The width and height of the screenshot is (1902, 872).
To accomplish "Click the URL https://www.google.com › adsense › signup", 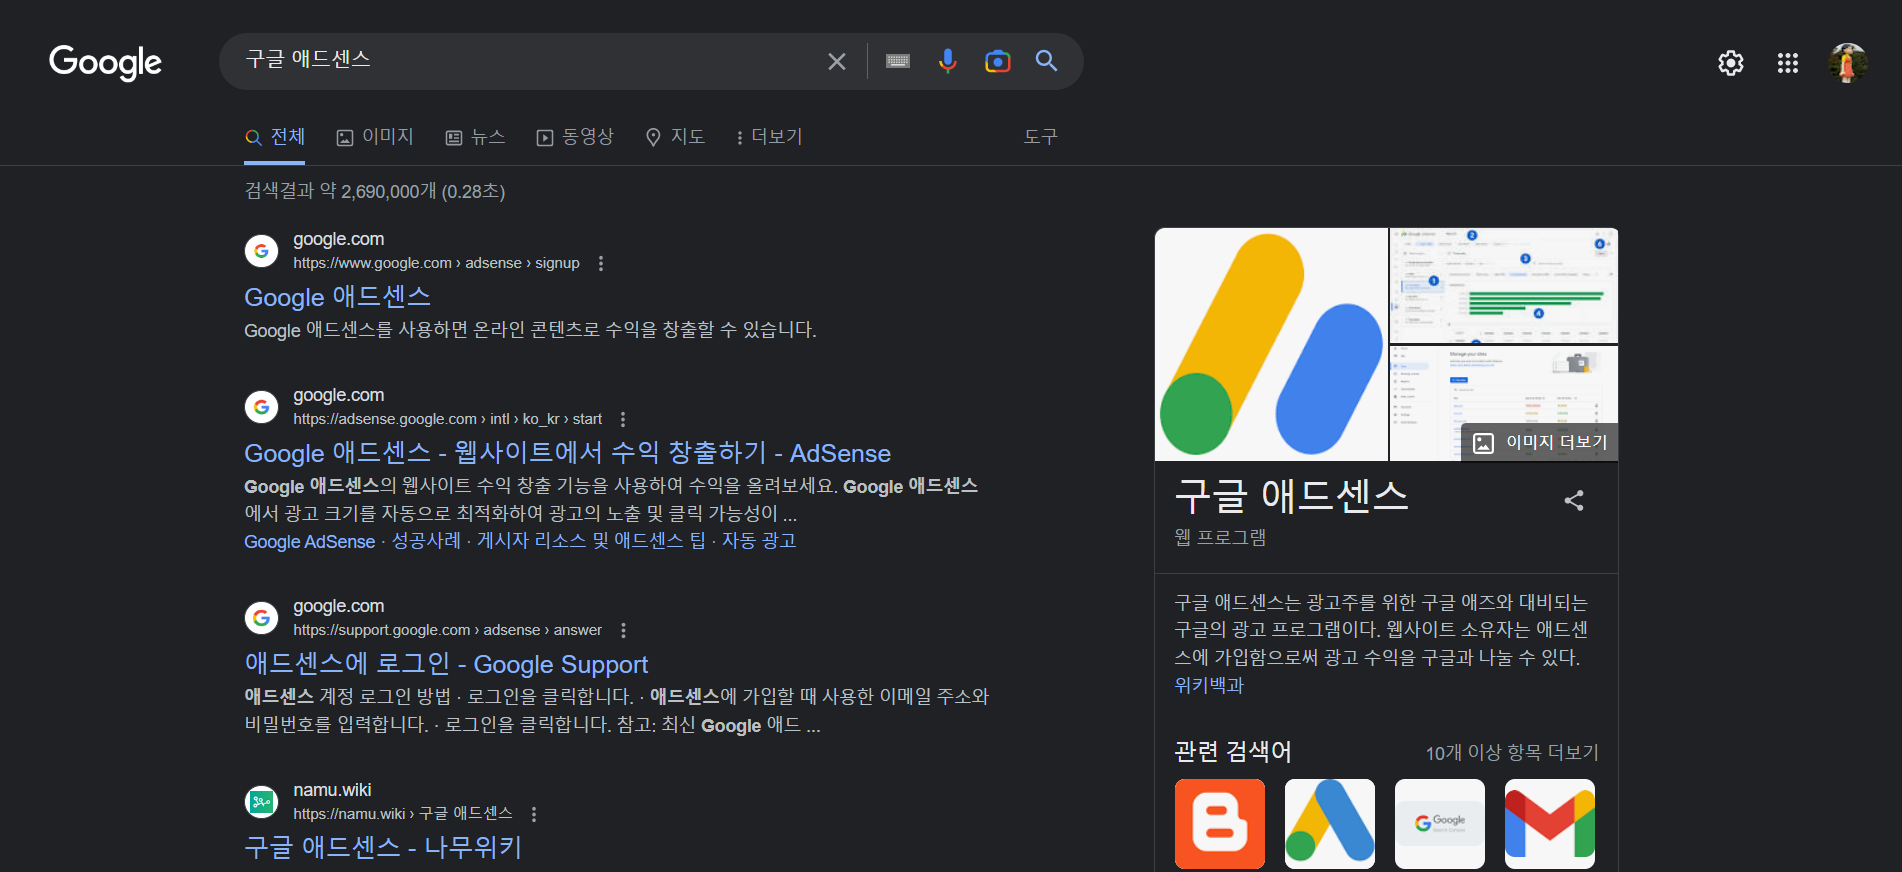I will coord(436,263).
